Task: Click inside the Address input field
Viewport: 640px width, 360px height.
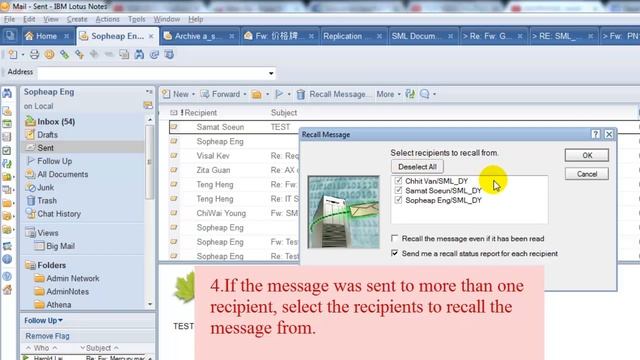Action: click(152, 73)
